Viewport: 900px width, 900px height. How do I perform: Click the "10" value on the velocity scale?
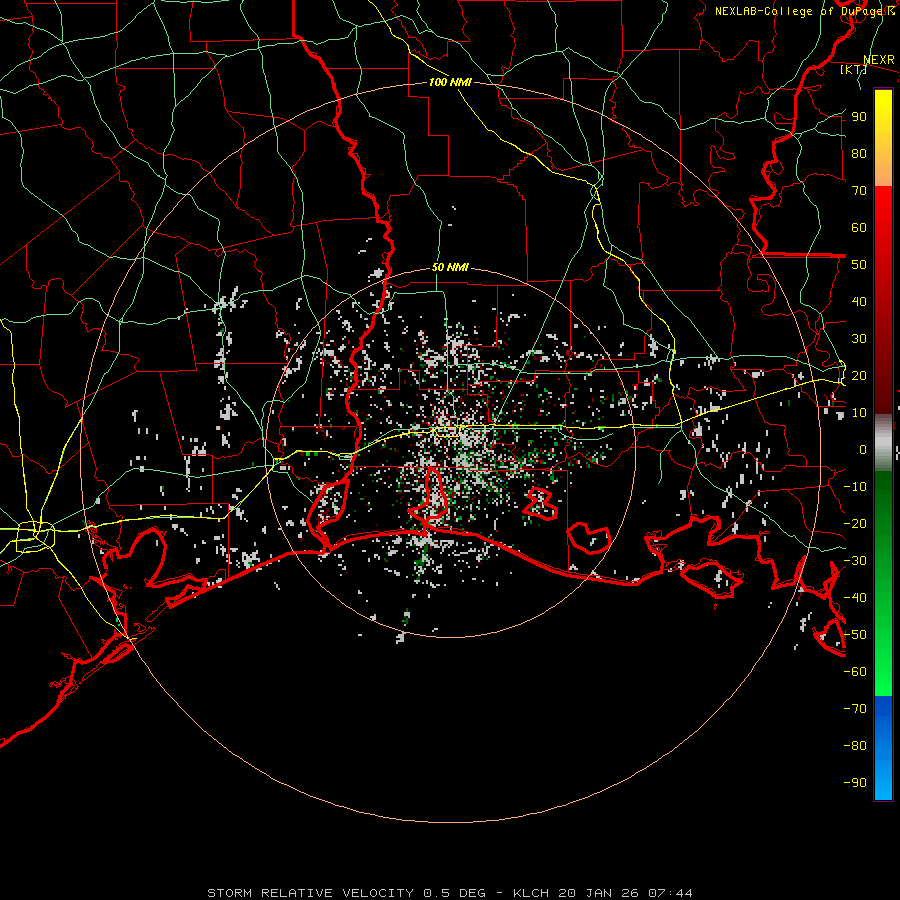click(x=859, y=413)
